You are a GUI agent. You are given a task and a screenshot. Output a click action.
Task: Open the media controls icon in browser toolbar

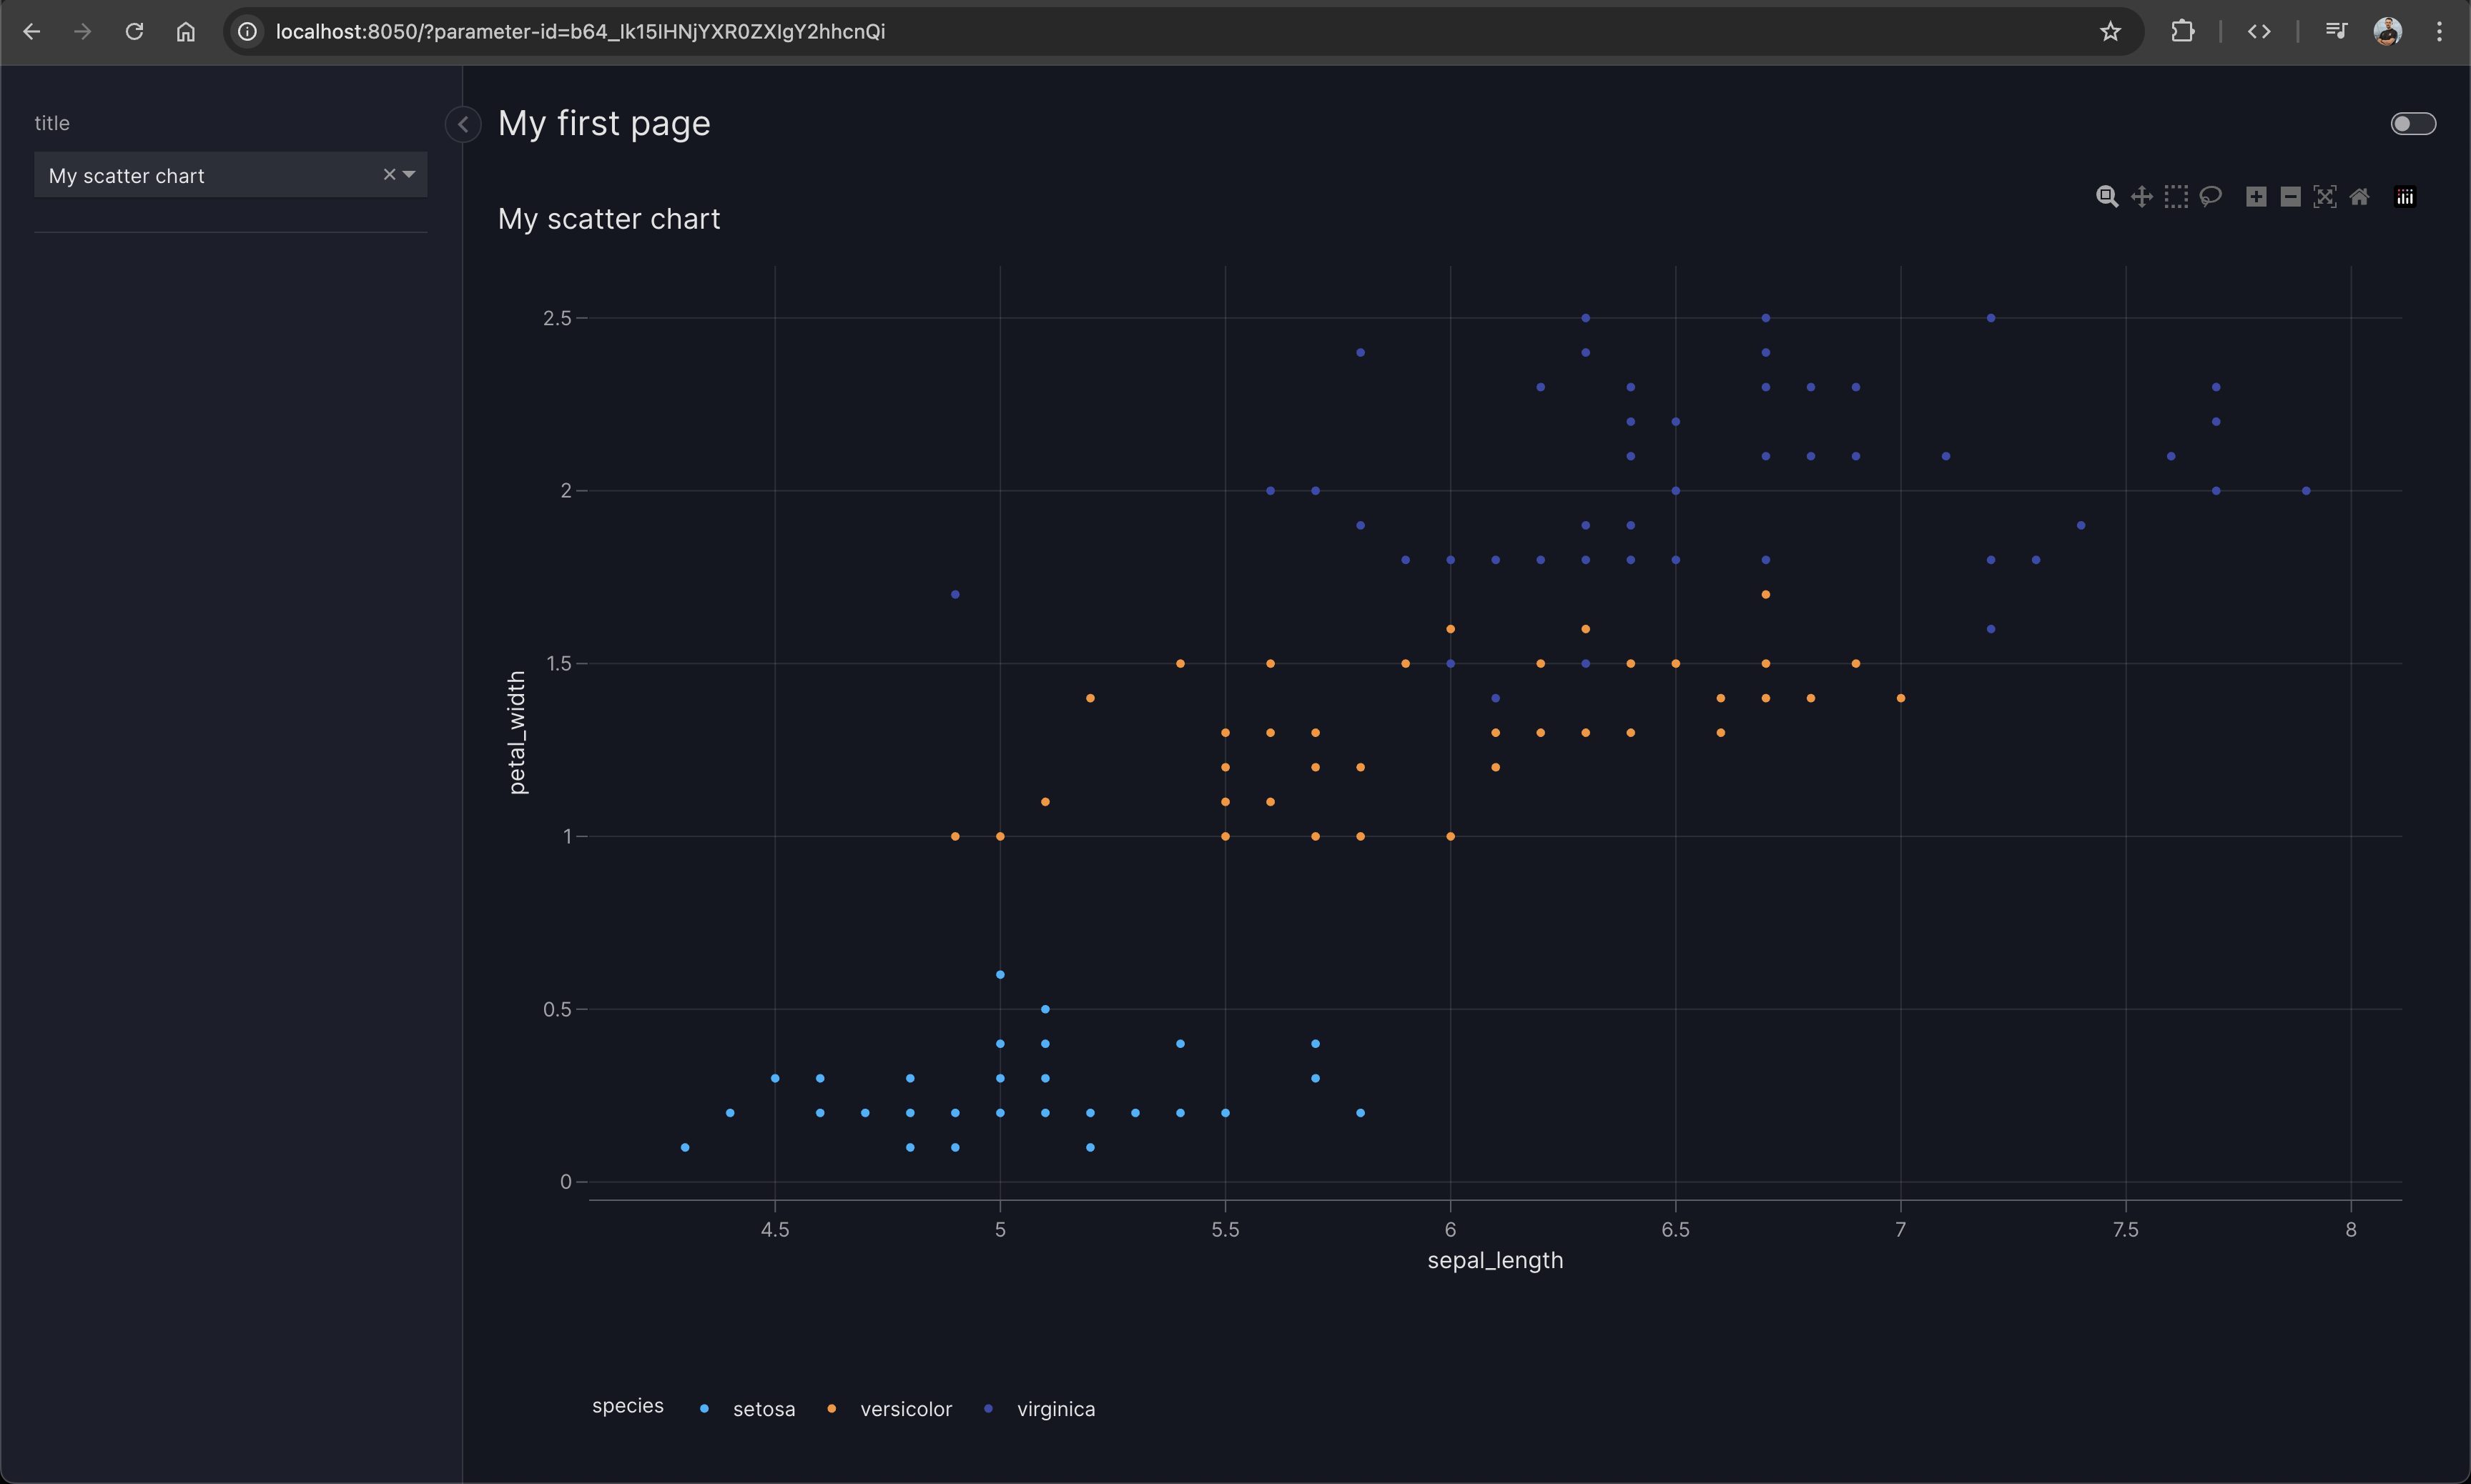click(2336, 32)
